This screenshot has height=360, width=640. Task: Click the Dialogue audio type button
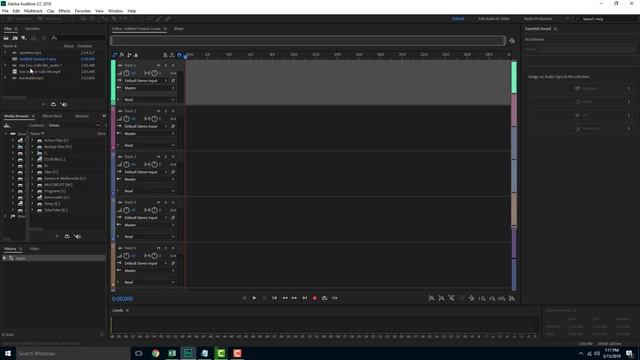(x=580, y=89)
